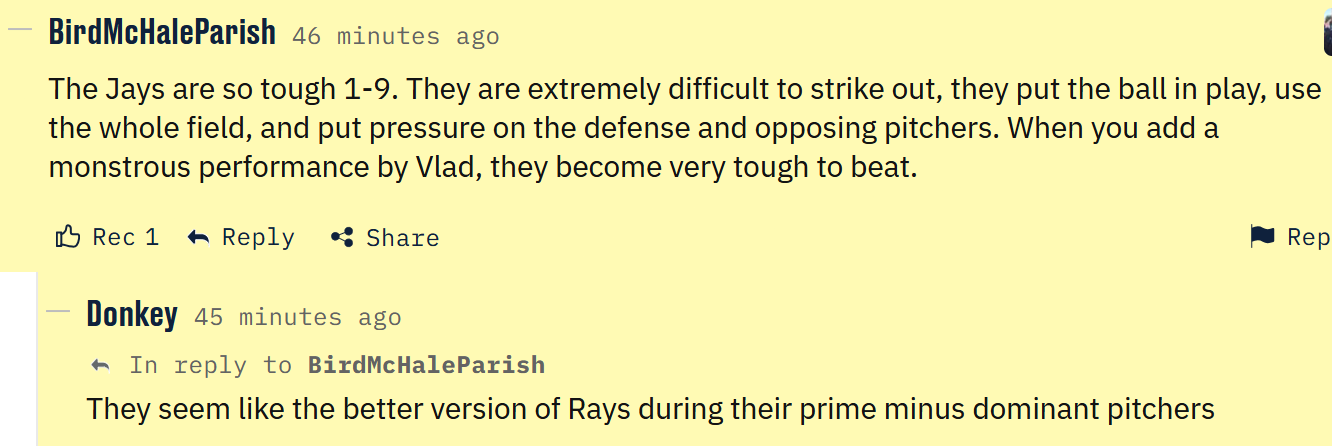Click the thumbs-up recommend icon

click(68, 237)
